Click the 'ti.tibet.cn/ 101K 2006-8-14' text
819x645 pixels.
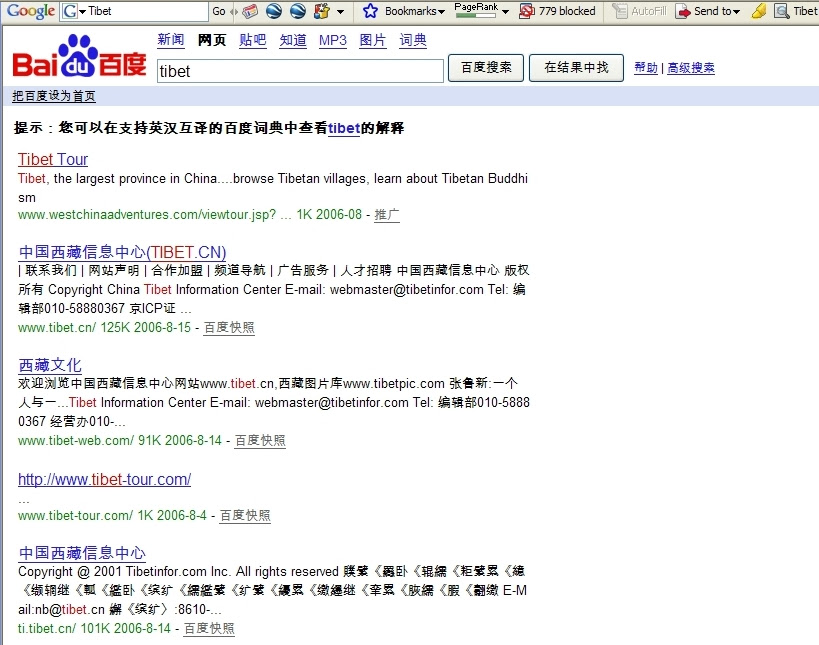click(95, 628)
